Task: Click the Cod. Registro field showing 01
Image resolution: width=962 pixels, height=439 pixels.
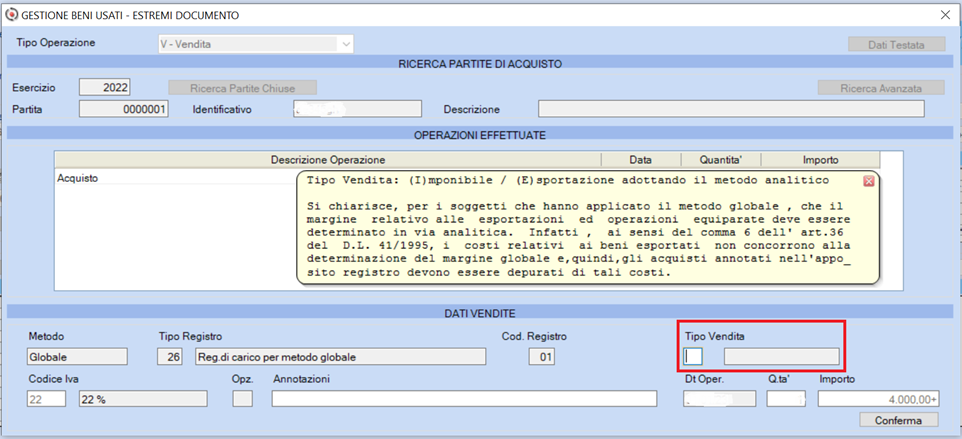Action: tap(542, 356)
